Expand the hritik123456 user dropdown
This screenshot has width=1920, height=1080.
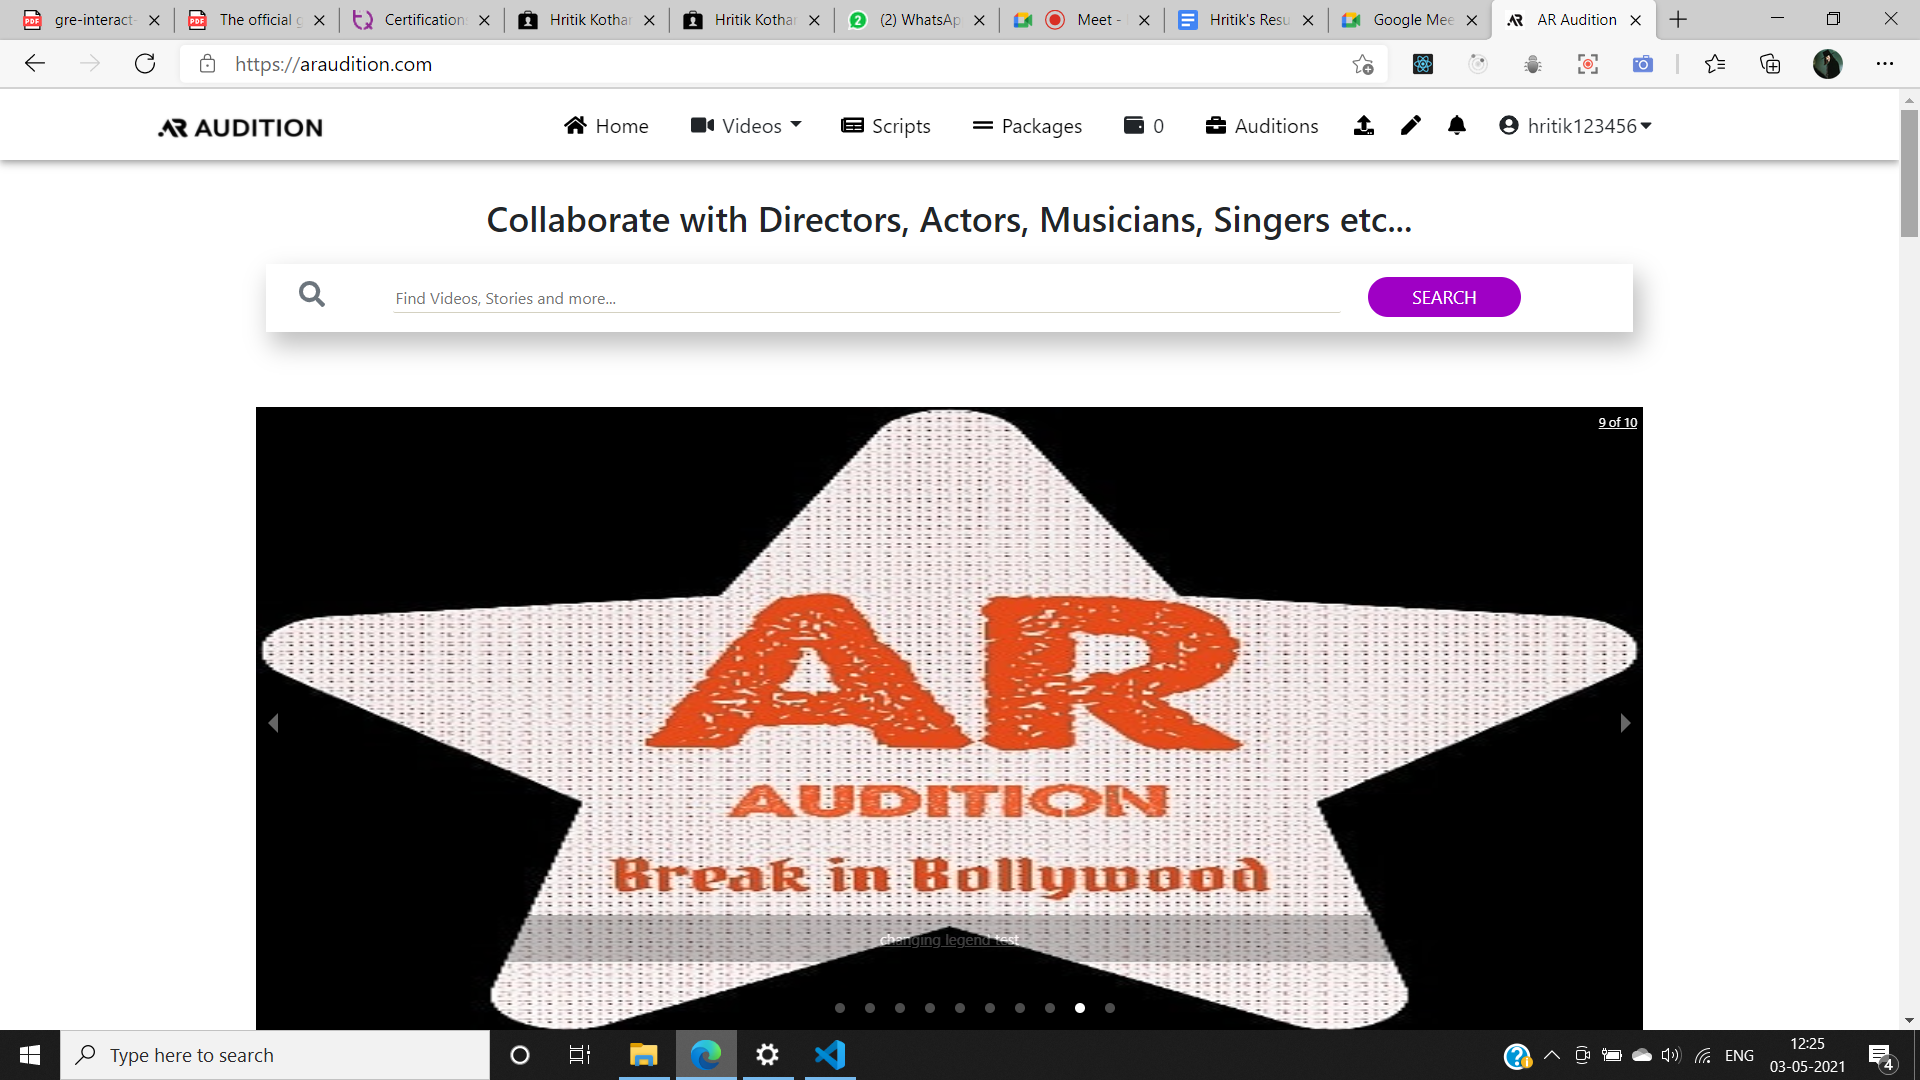point(1575,126)
